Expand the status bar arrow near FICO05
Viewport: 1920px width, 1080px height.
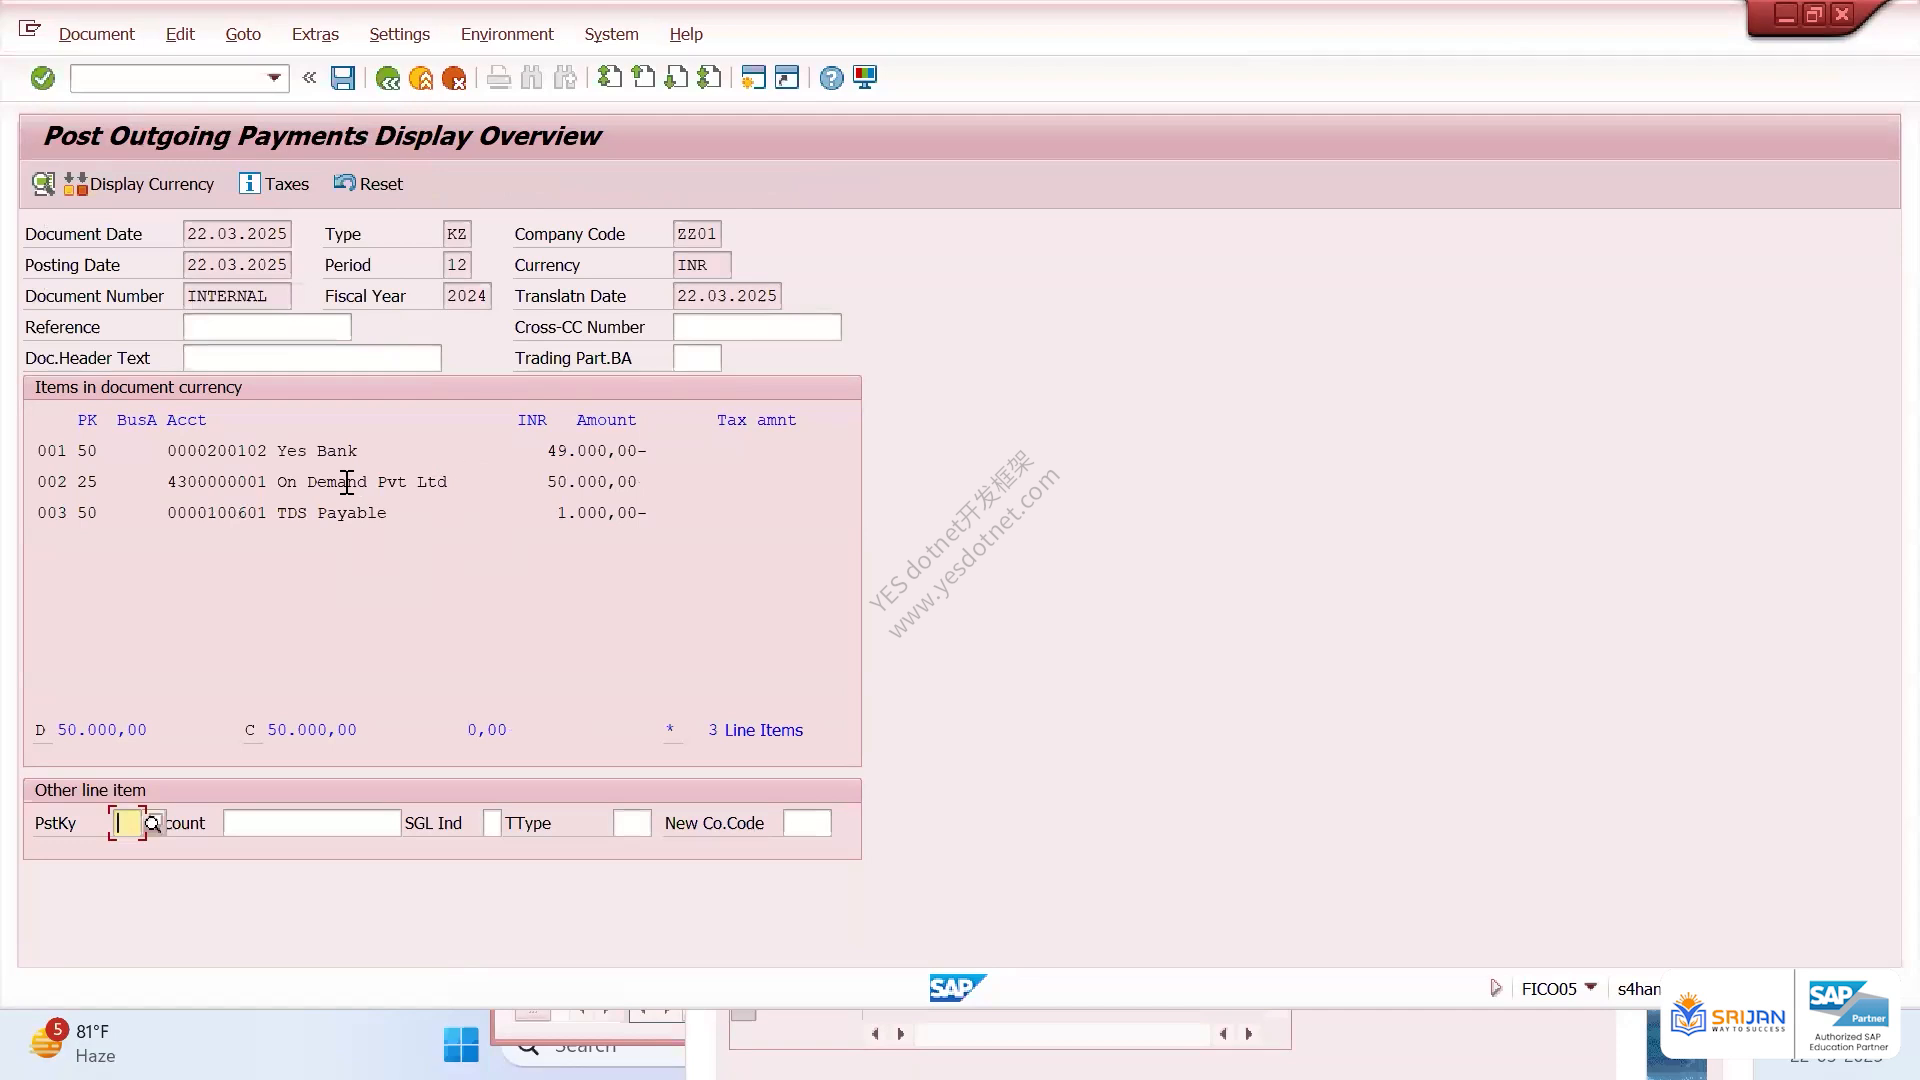point(1496,988)
